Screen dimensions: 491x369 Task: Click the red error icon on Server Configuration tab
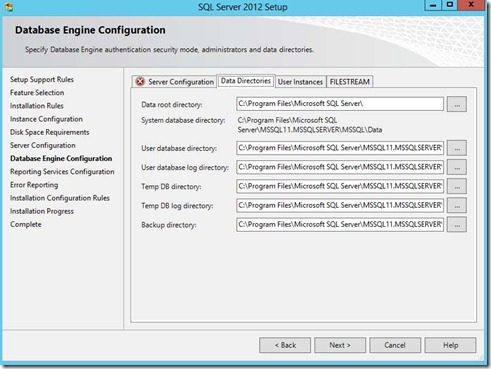point(140,81)
